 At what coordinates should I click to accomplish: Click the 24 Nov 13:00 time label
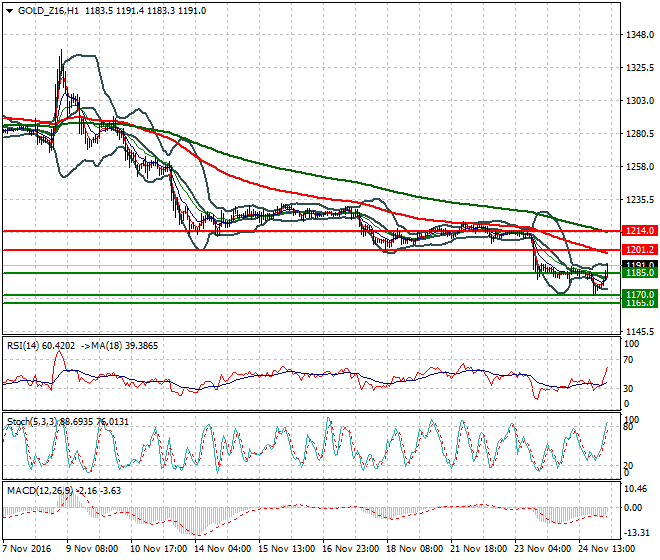coord(606,549)
